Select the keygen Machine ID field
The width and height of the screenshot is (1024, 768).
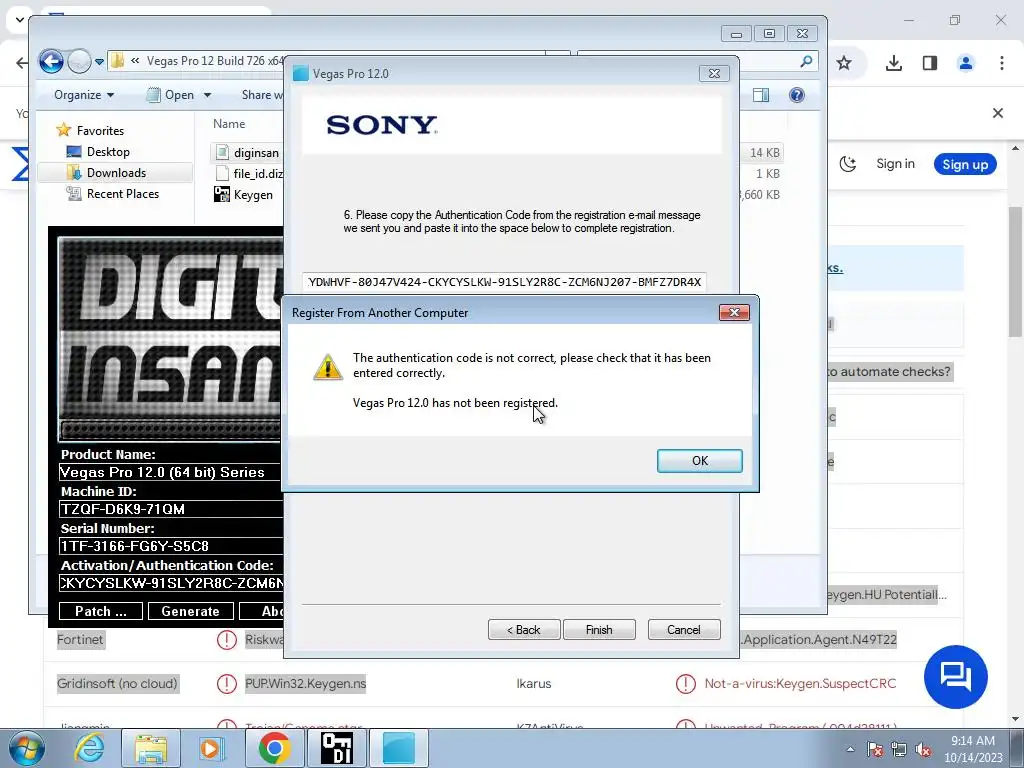coord(171,509)
